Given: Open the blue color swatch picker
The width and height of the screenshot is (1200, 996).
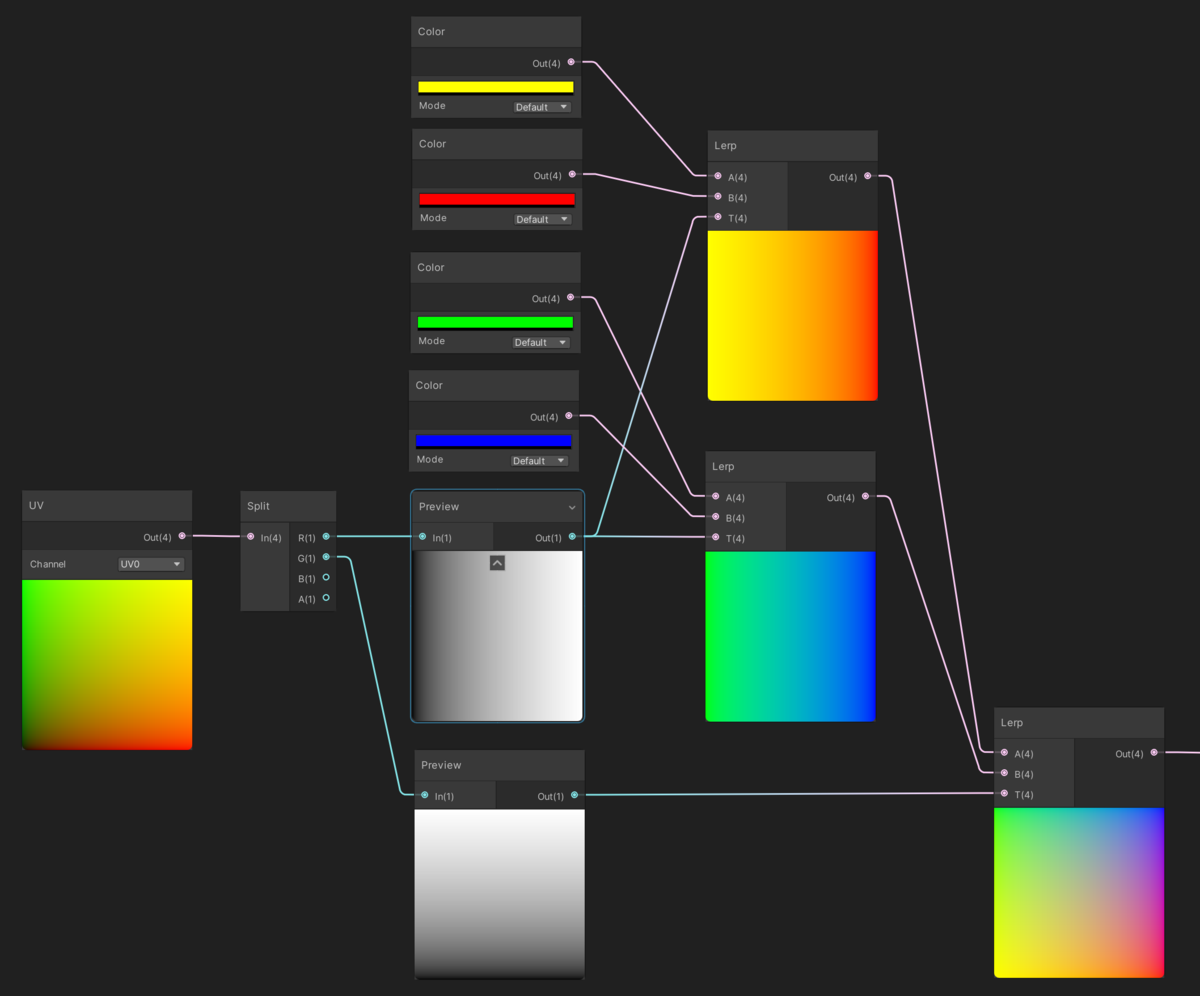Looking at the screenshot, I should tap(494, 441).
